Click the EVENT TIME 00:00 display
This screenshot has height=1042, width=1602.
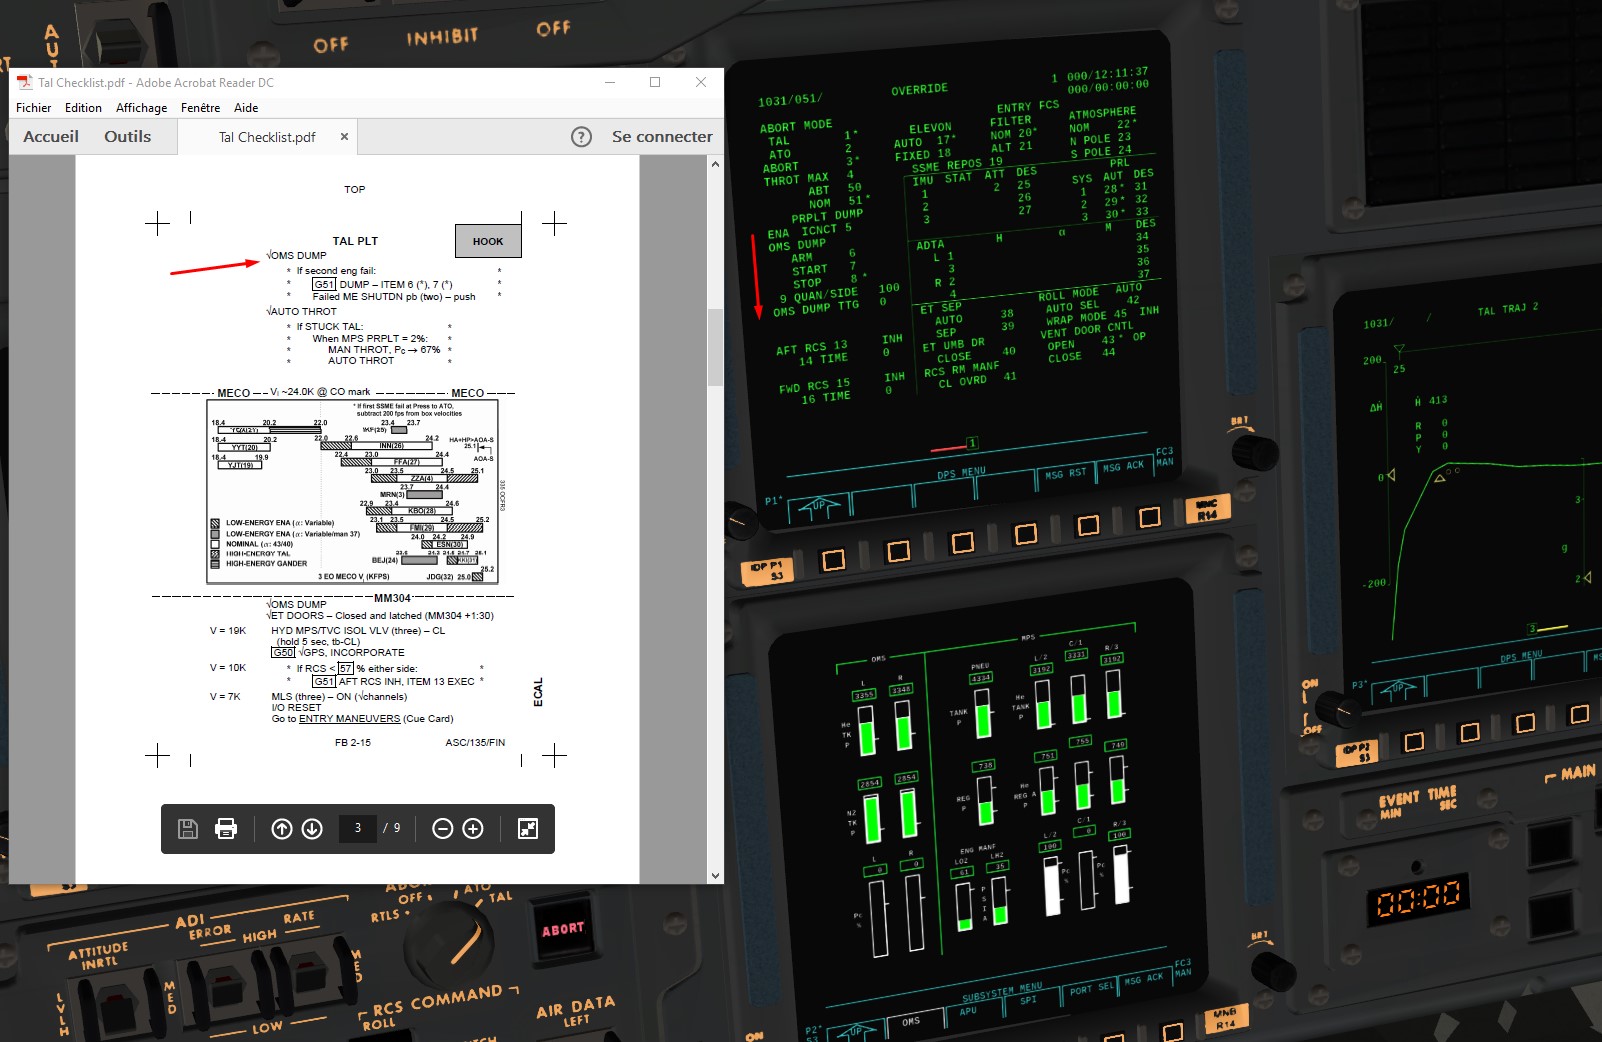tap(1418, 898)
